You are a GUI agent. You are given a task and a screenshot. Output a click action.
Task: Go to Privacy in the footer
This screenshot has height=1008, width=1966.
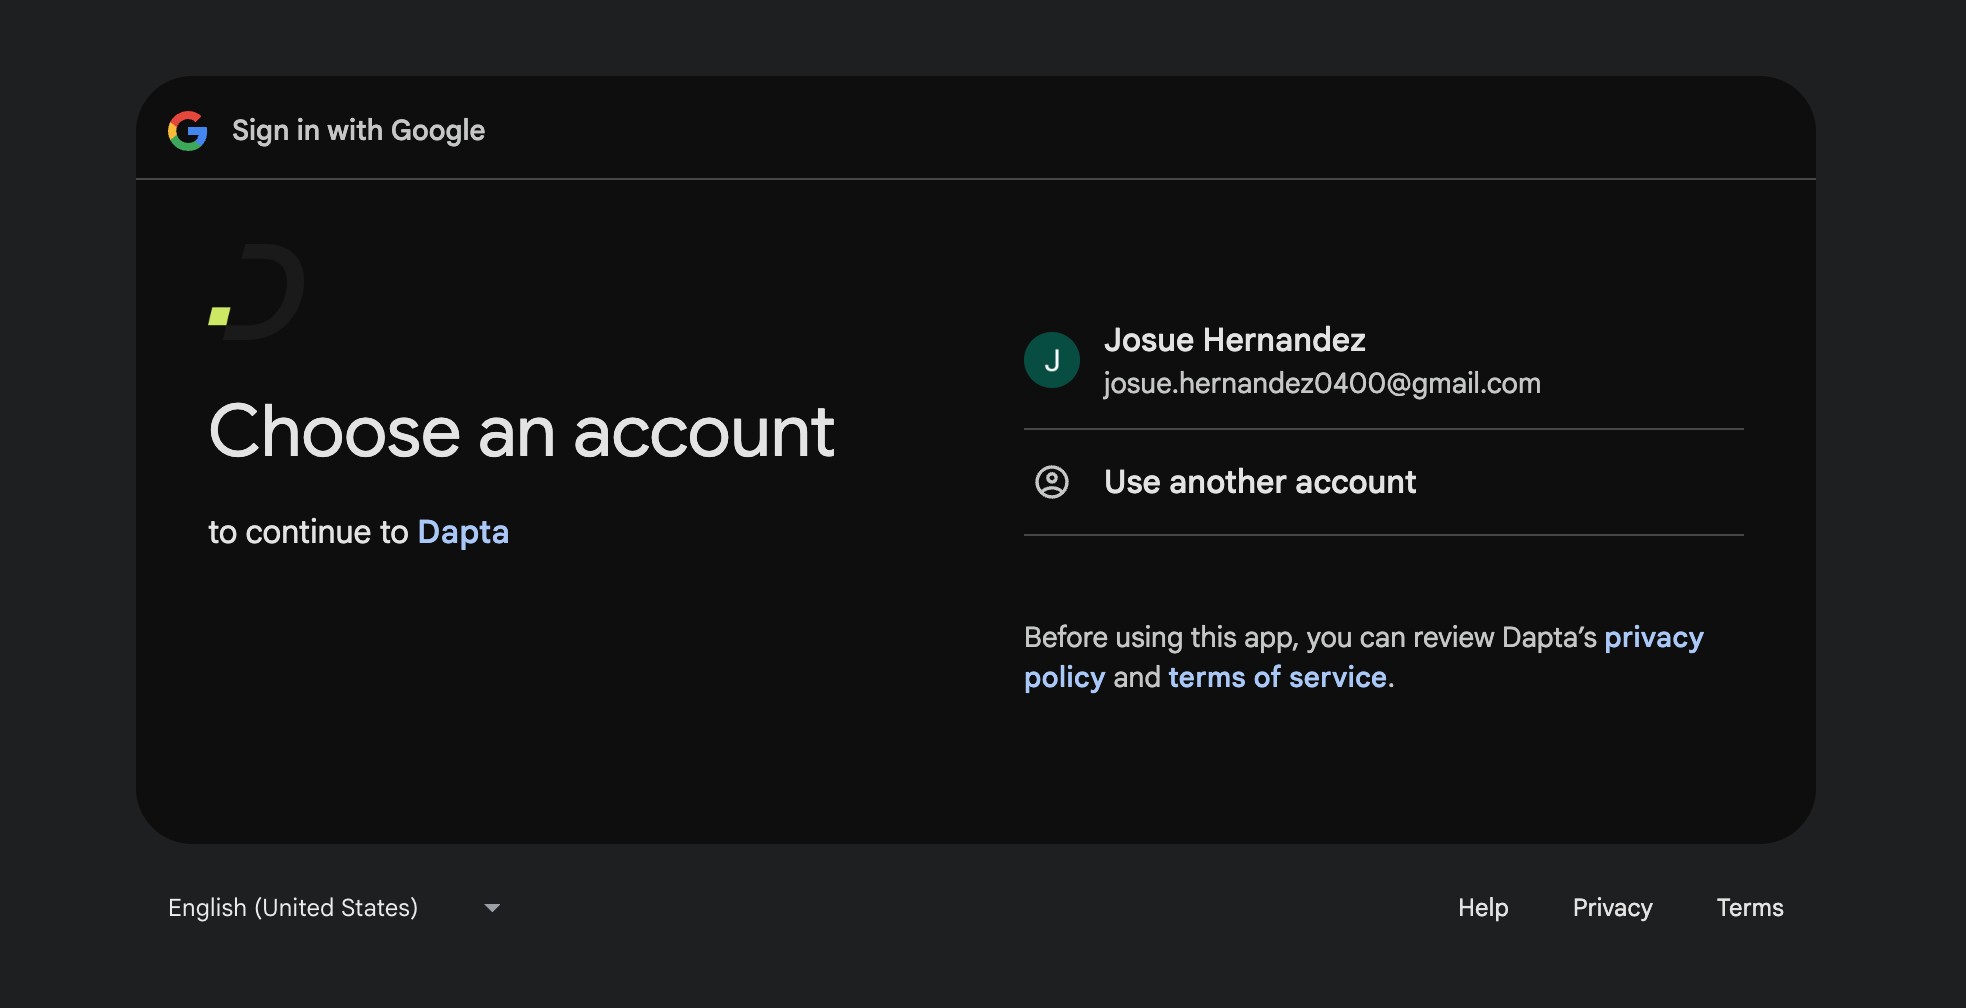point(1612,908)
